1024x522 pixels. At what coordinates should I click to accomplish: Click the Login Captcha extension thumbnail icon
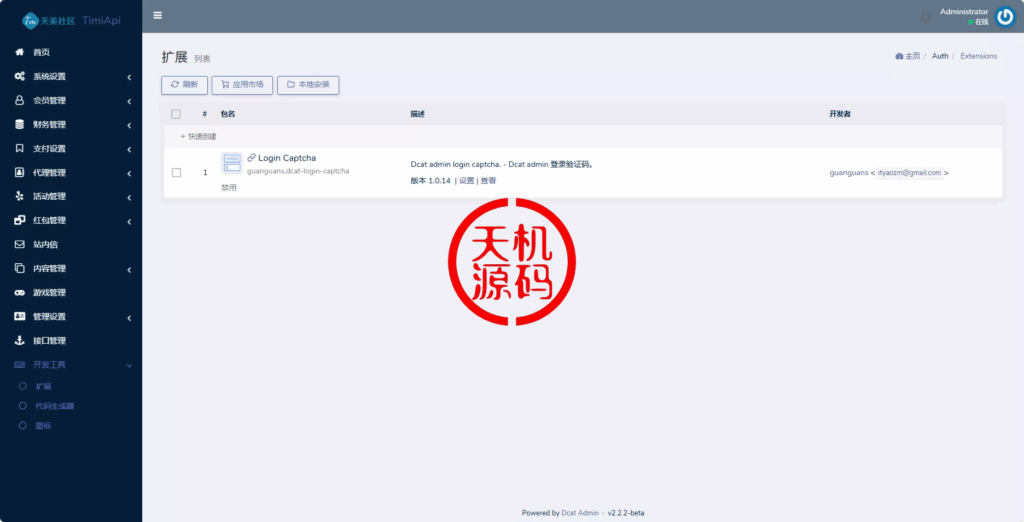pos(231,163)
